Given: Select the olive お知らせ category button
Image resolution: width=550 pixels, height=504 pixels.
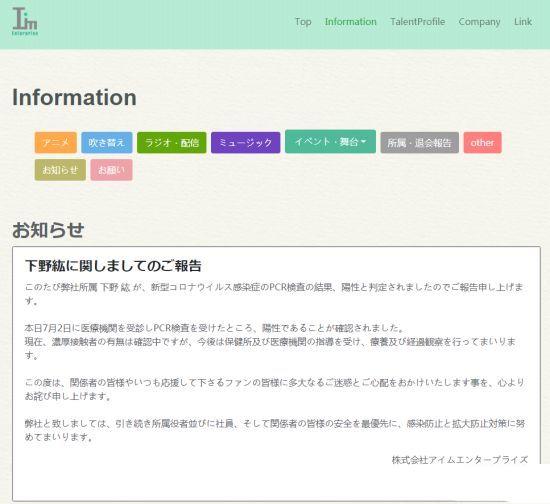Looking at the screenshot, I should pyautogui.click(x=60, y=170).
